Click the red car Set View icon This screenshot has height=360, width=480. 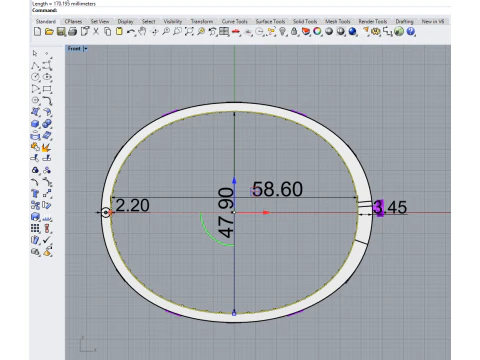[x=236, y=32]
